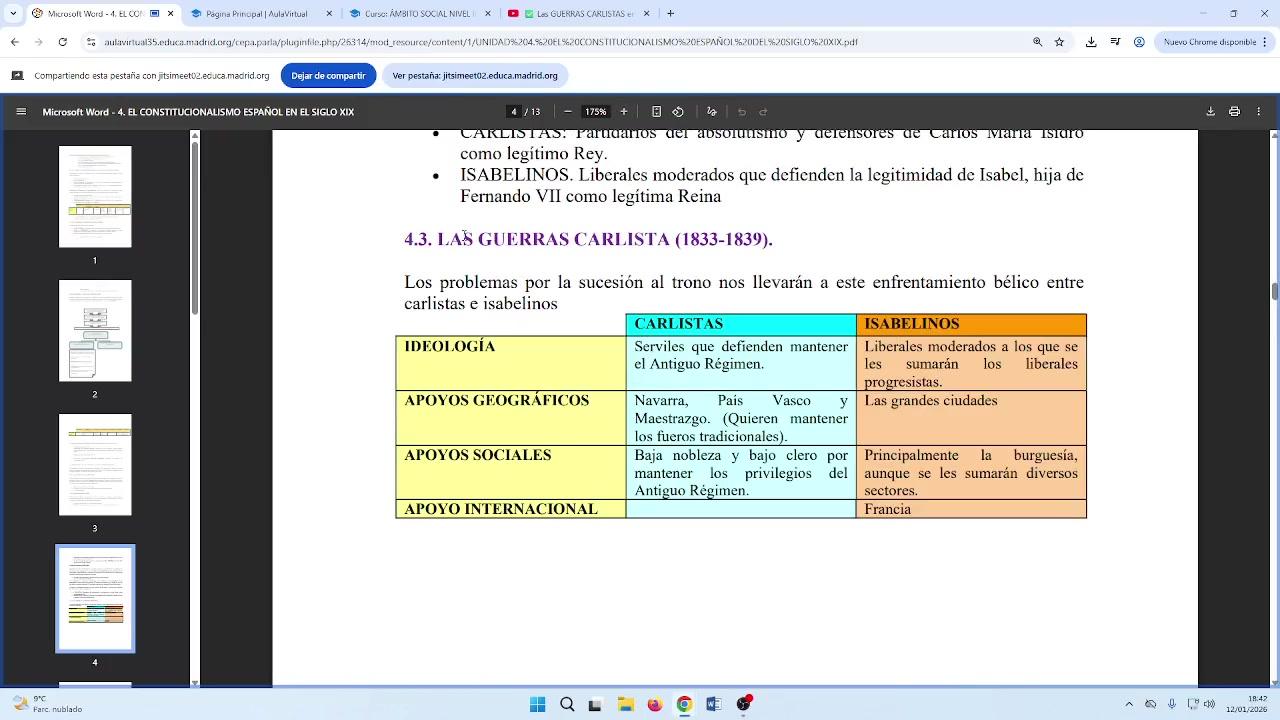Click the zoom percentage field

(x=596, y=112)
